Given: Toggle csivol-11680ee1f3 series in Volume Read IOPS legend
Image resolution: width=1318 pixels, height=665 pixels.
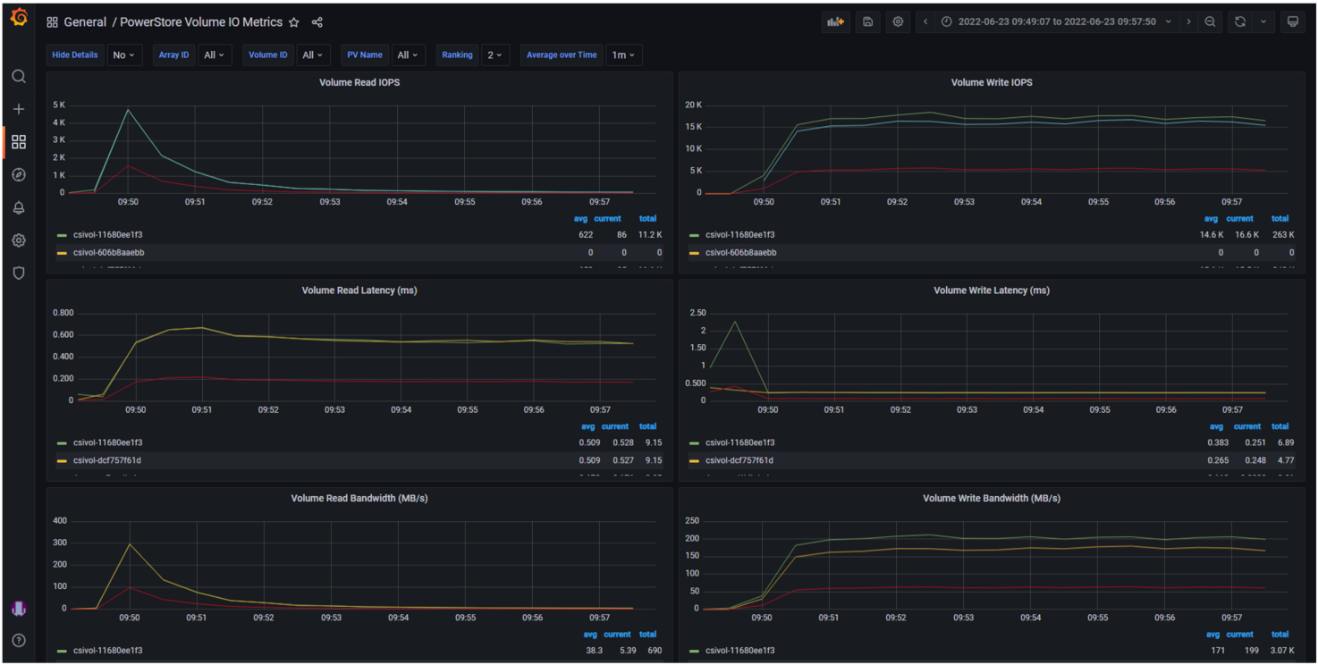Looking at the screenshot, I should (110, 235).
